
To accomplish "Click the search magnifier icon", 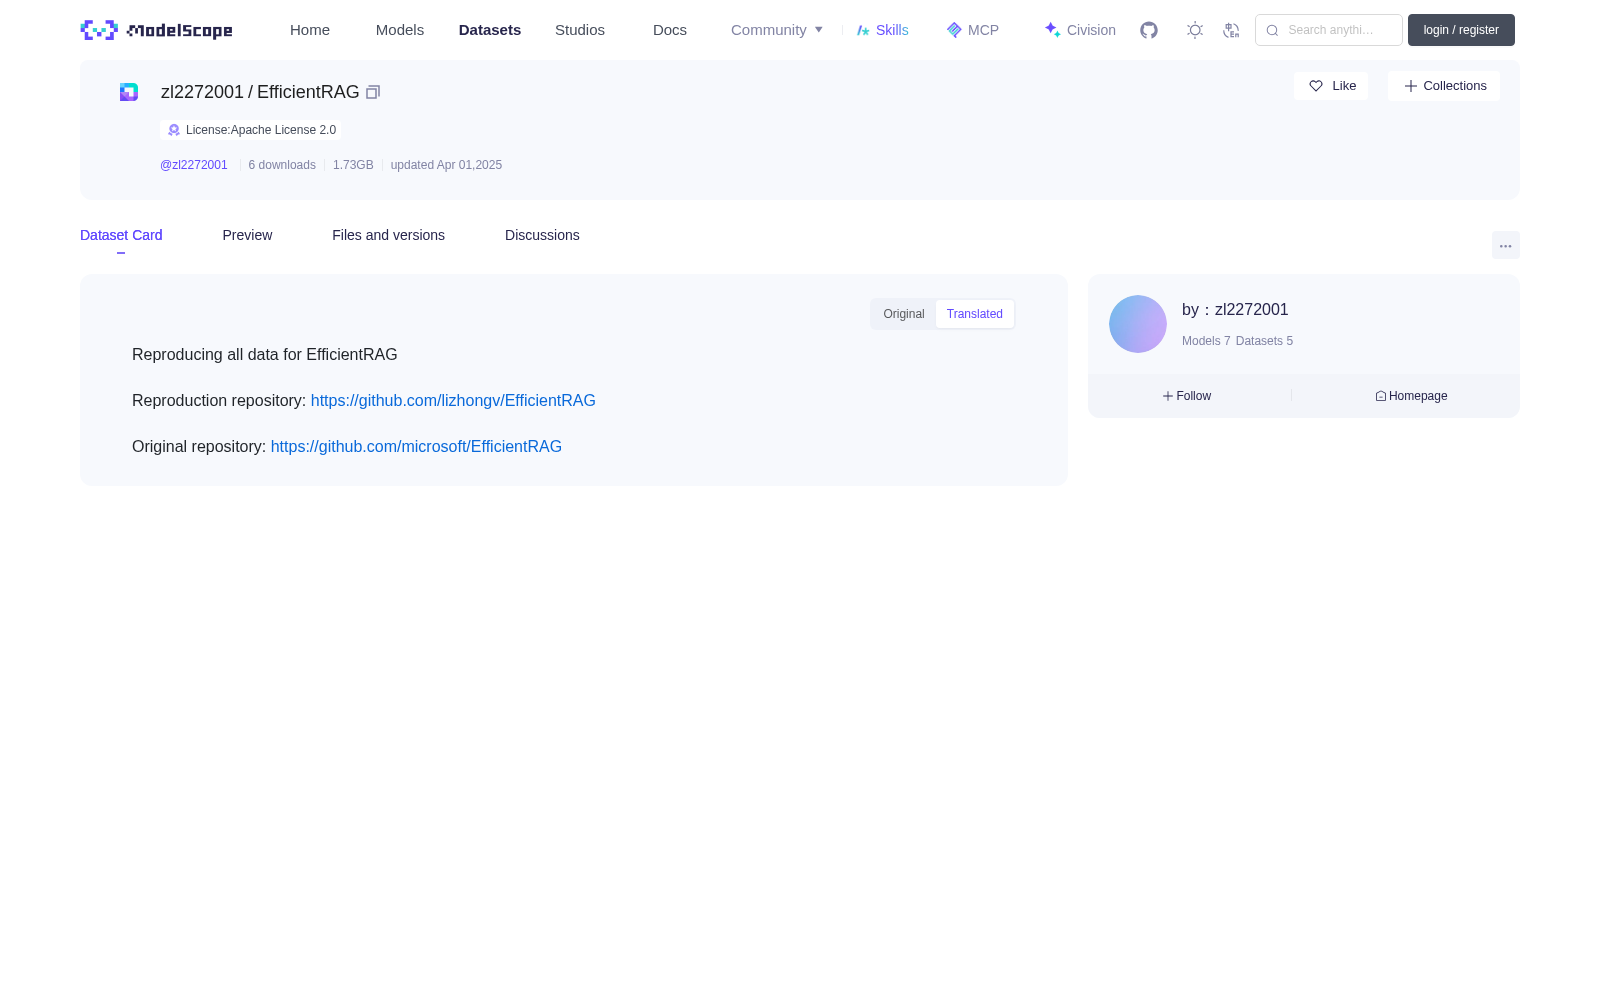I will [x=1272, y=30].
